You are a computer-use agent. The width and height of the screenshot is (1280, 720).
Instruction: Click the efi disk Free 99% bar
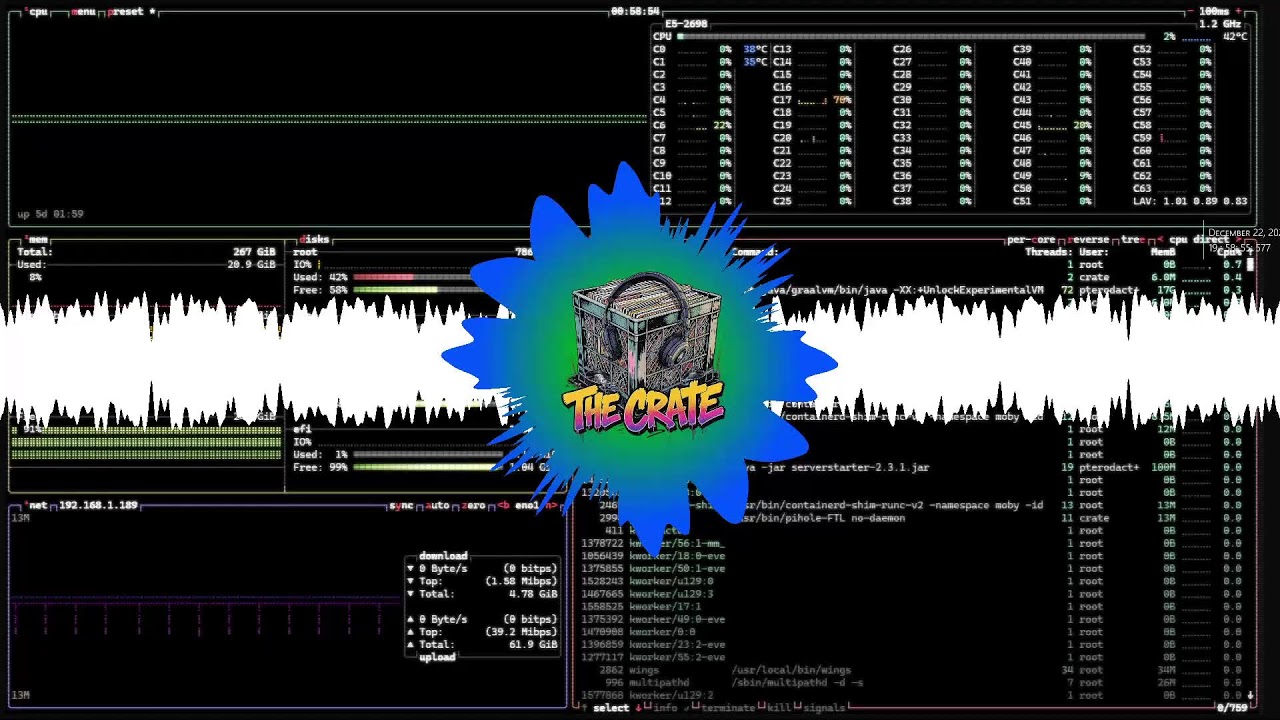click(430, 467)
